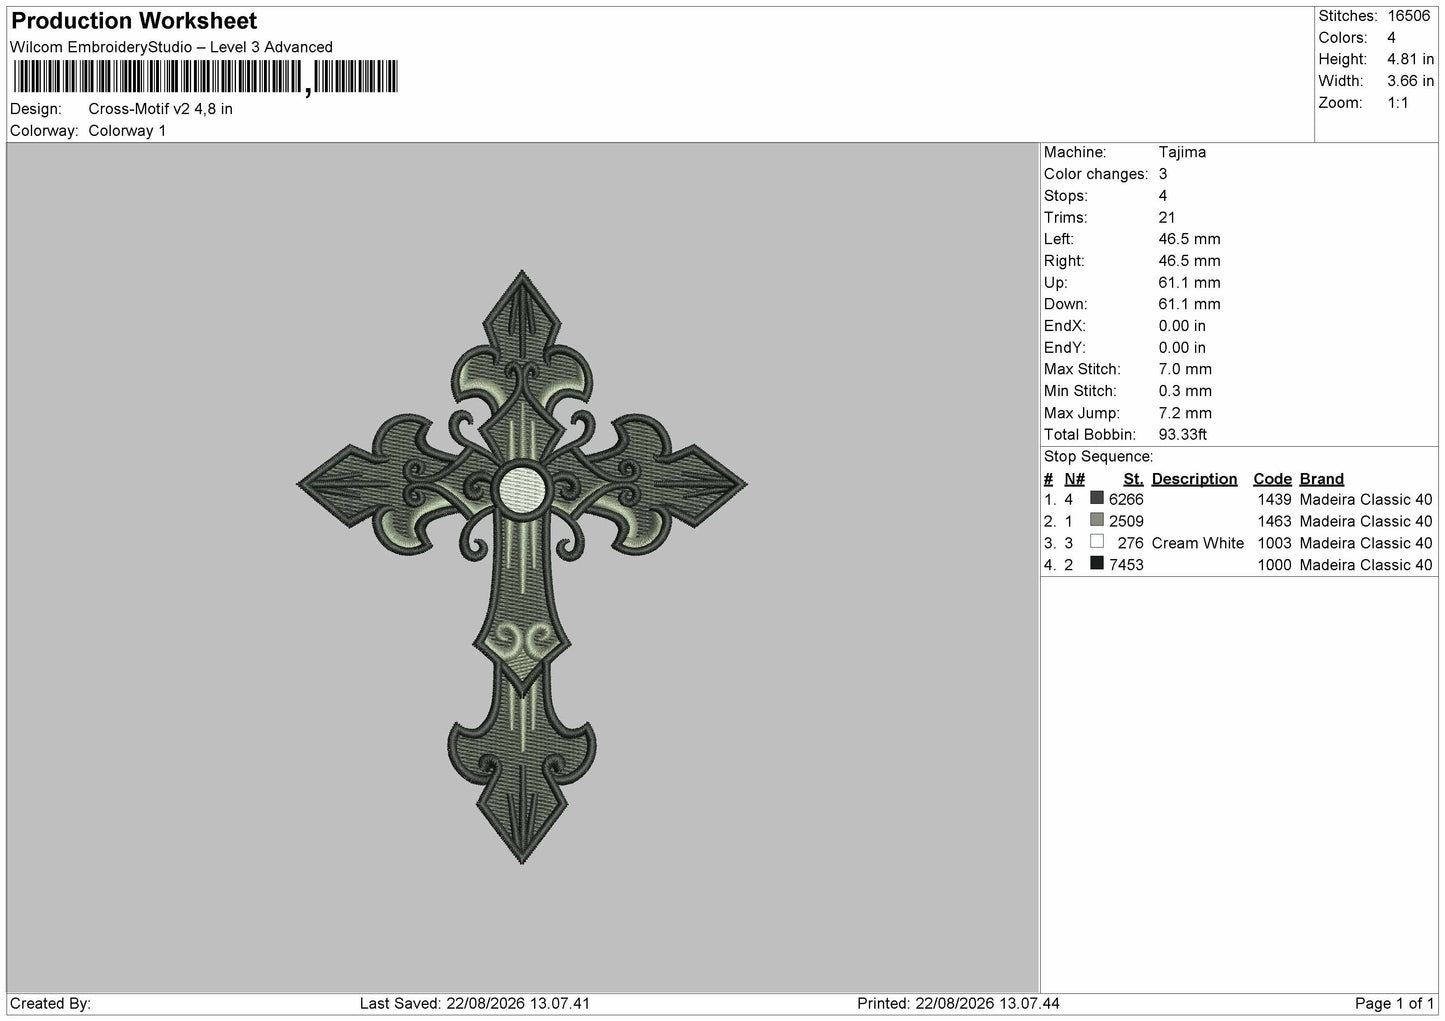Click the 'N#' column header
The height and width of the screenshot is (1021, 1445).
tap(1074, 479)
